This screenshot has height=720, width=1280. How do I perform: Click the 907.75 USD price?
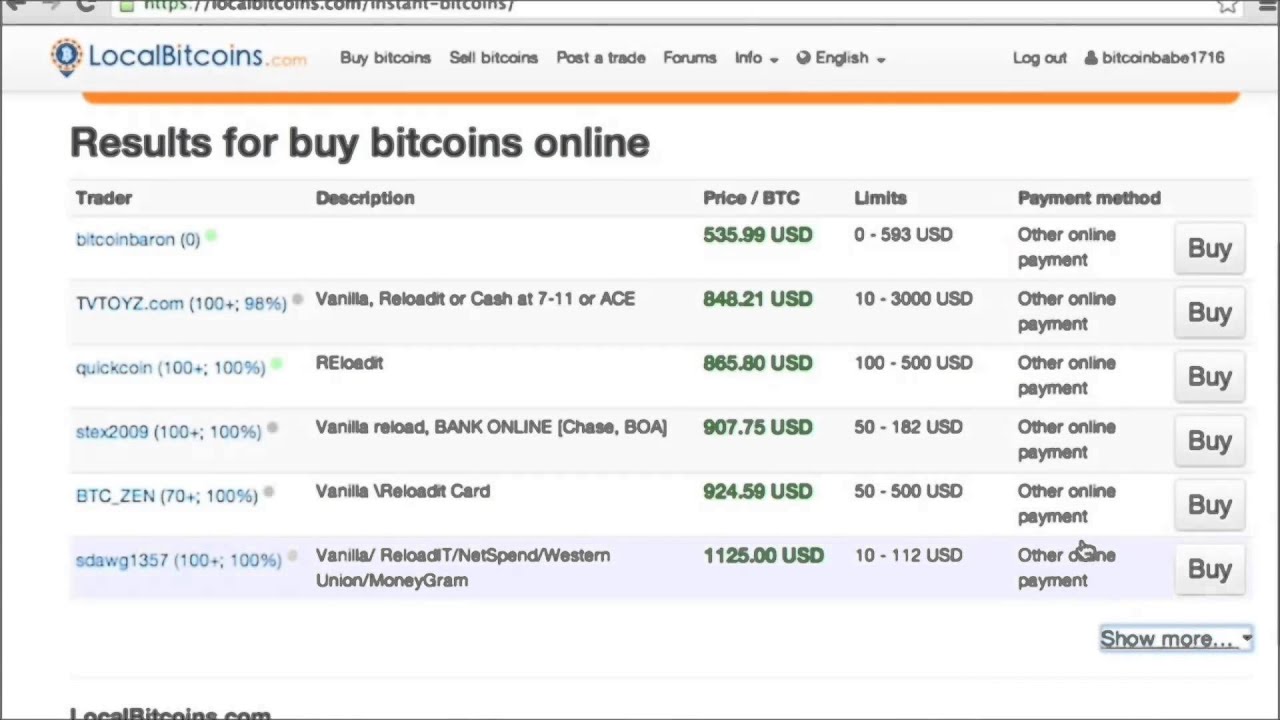click(x=757, y=427)
